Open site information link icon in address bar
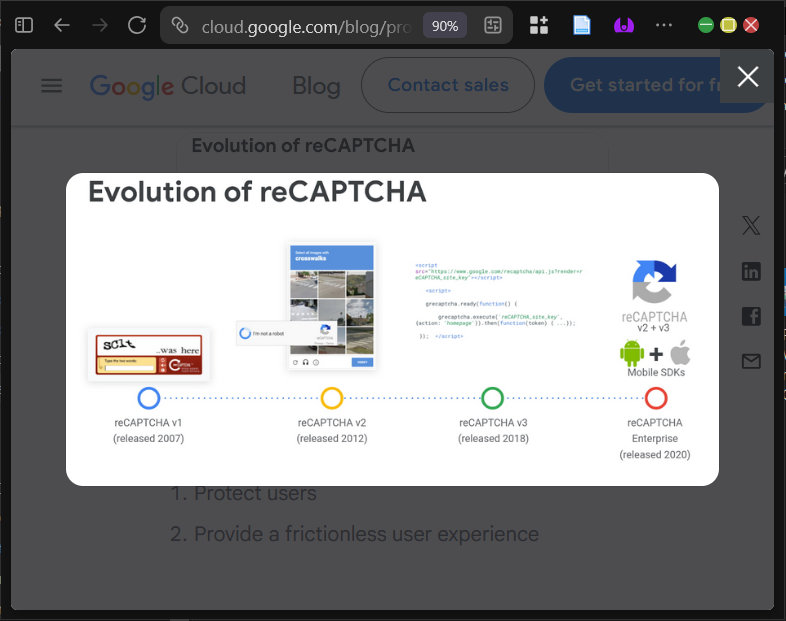Screen dimensions: 786x621 (179, 25)
